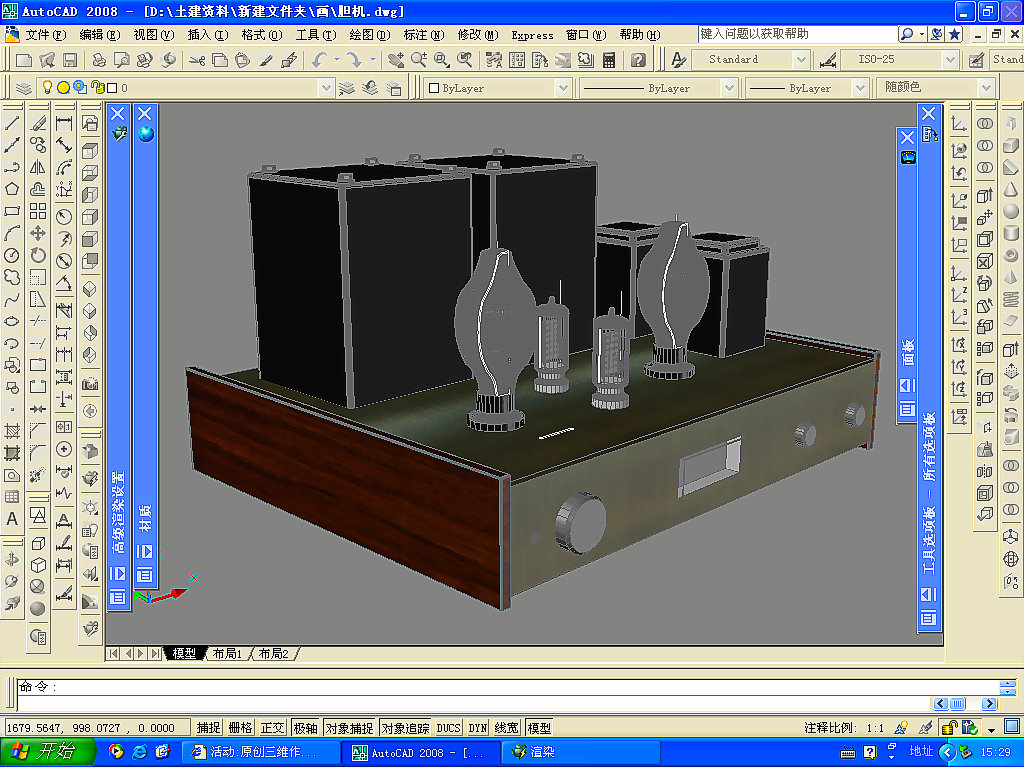This screenshot has width=1024, height=768.
Task: Click the Match Properties brush icon
Action: click(266, 60)
